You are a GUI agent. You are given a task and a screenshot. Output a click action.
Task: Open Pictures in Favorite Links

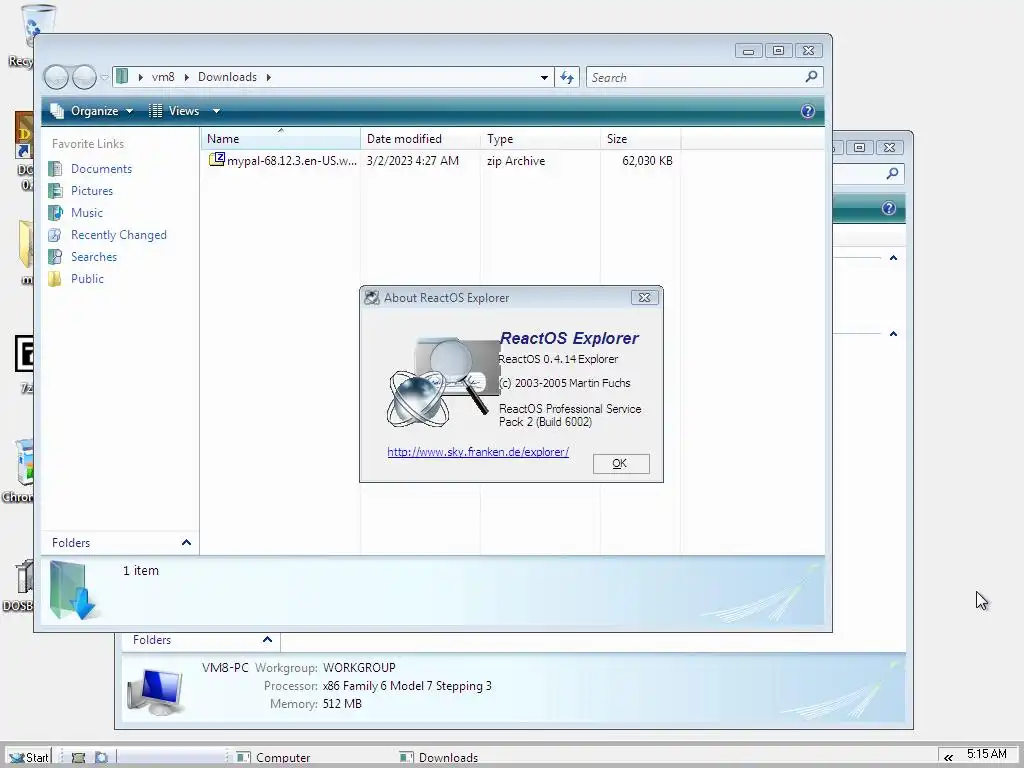(92, 191)
